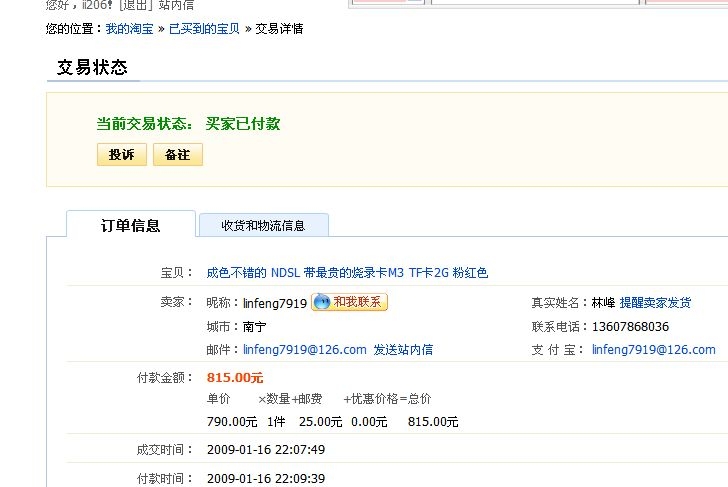Screen dimensions: 728x487
Task: Click 发送站内信 link
Action: pos(403,350)
